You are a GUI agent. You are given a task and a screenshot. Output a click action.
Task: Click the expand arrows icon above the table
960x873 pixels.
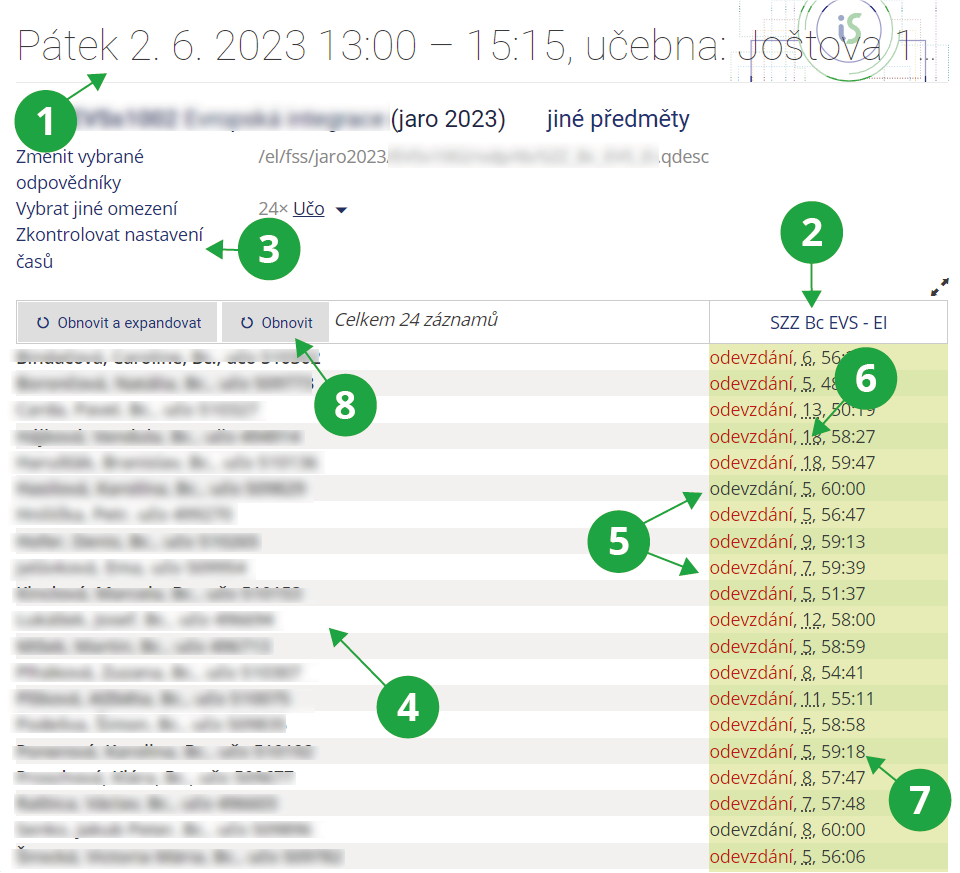pyautogui.click(x=938, y=287)
